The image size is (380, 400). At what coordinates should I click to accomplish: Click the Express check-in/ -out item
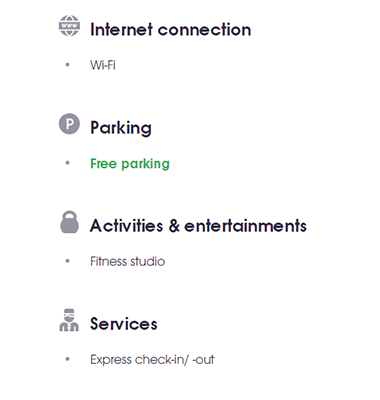(152, 360)
